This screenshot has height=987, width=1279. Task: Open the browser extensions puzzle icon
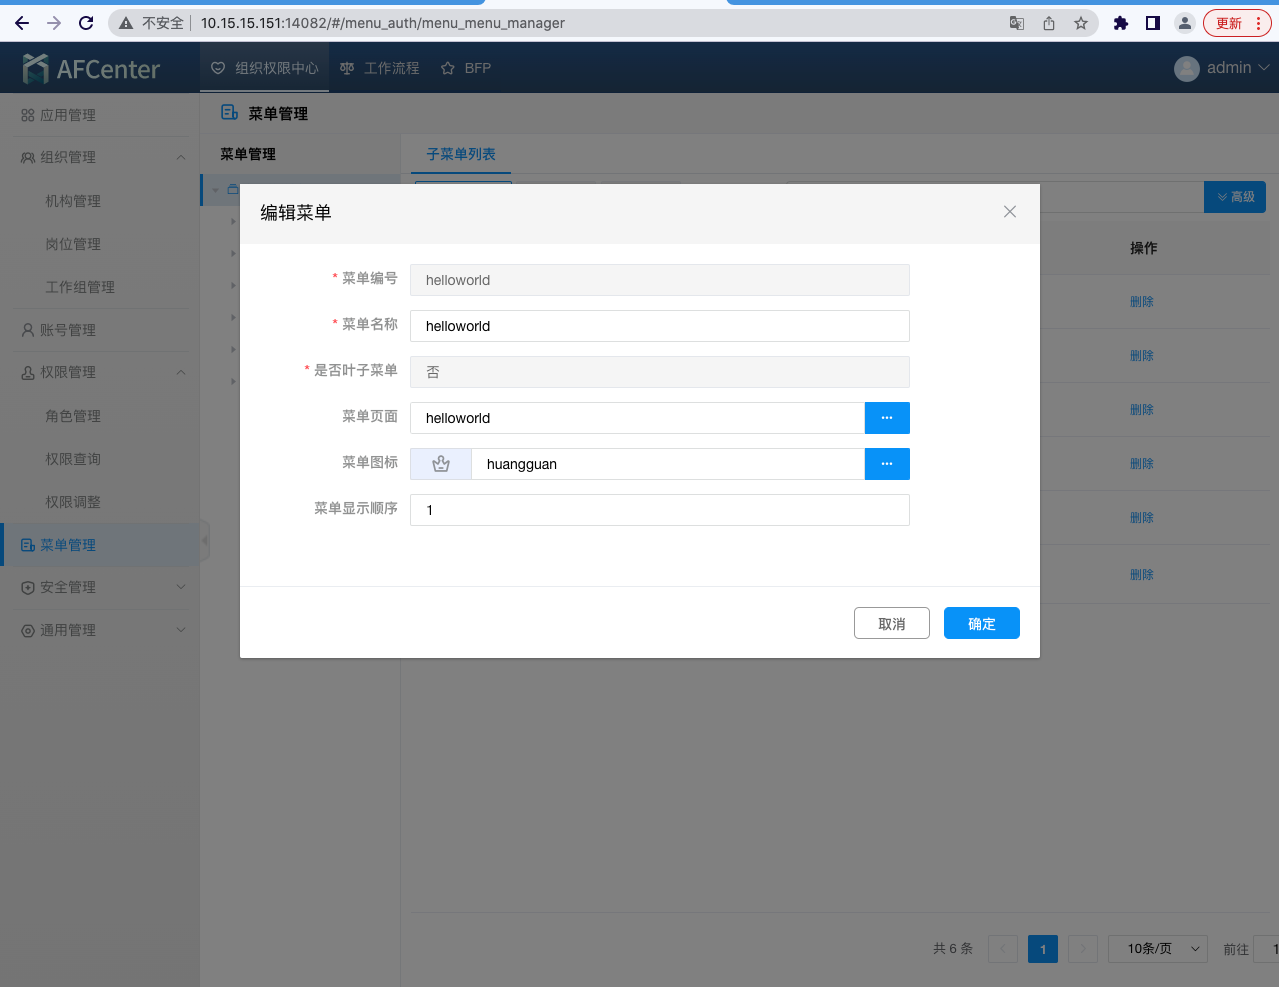coord(1121,23)
